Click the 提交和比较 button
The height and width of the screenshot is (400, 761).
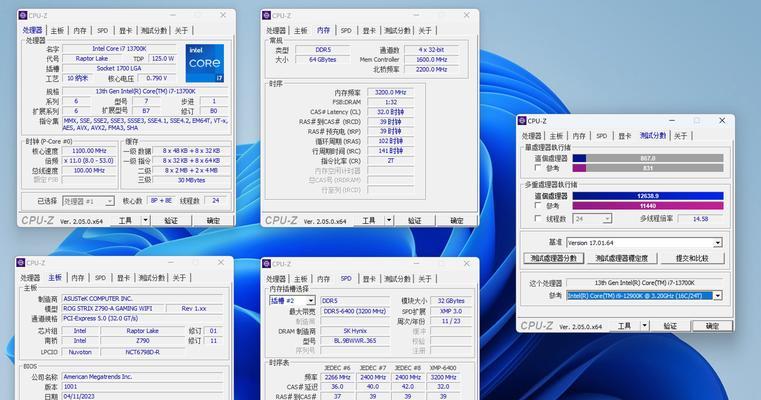point(692,258)
